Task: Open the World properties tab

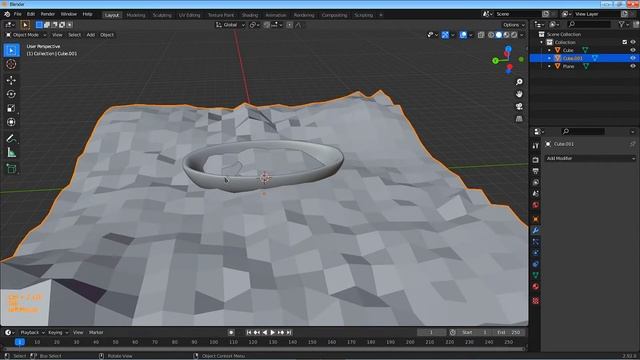Action: click(536, 205)
